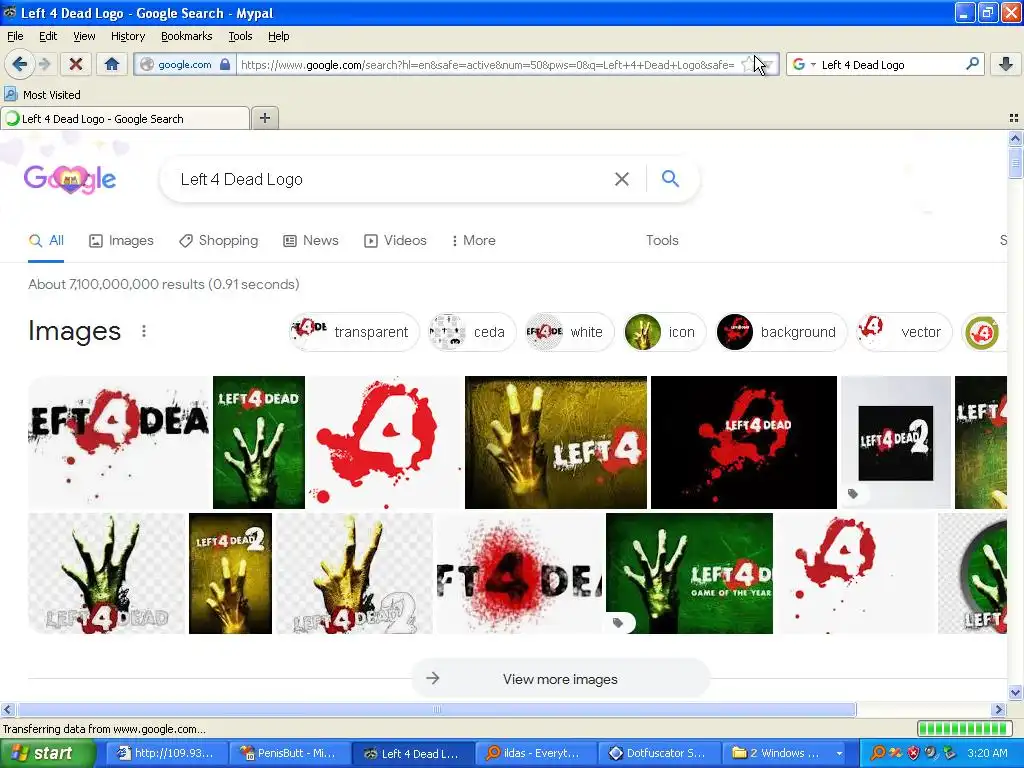1024x768 pixels.
Task: Switch to the News results tab
Action: pyautogui.click(x=311, y=240)
